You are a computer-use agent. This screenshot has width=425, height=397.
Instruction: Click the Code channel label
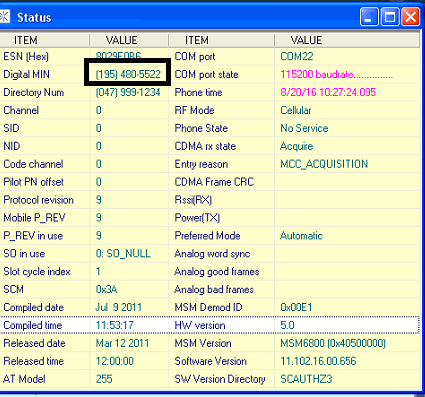33,164
